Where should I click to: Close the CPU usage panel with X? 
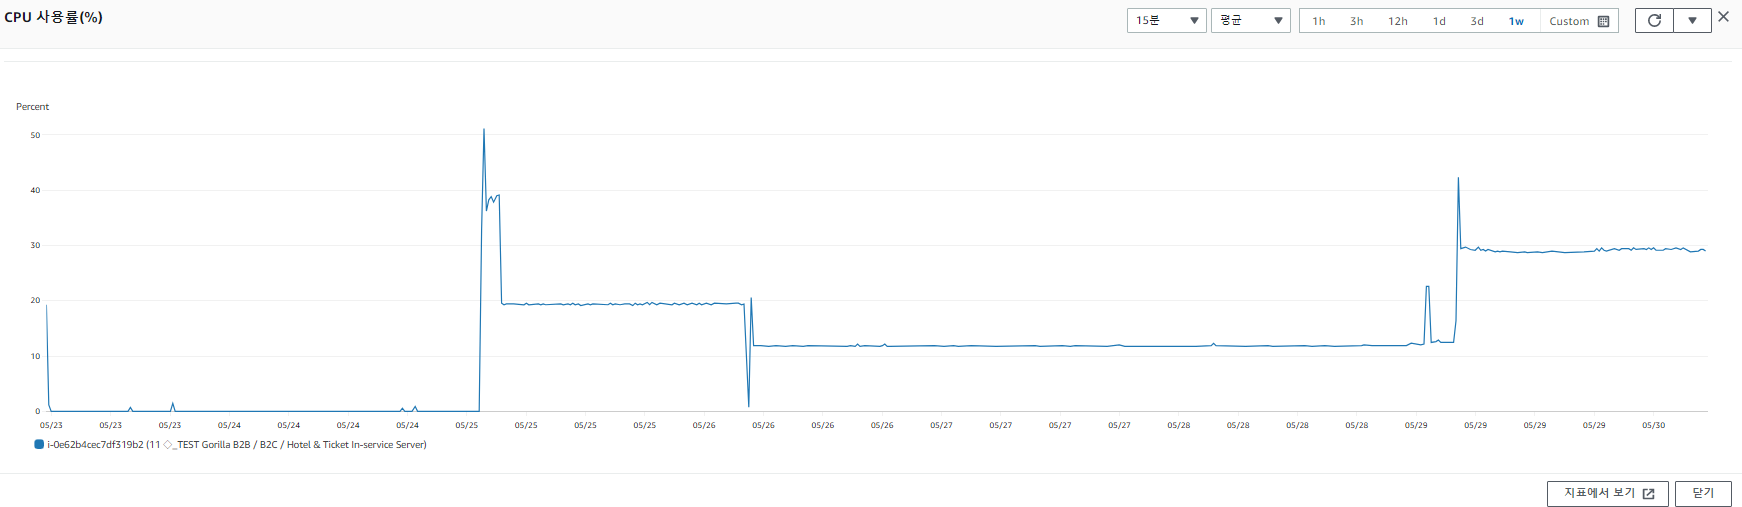[x=1723, y=17]
